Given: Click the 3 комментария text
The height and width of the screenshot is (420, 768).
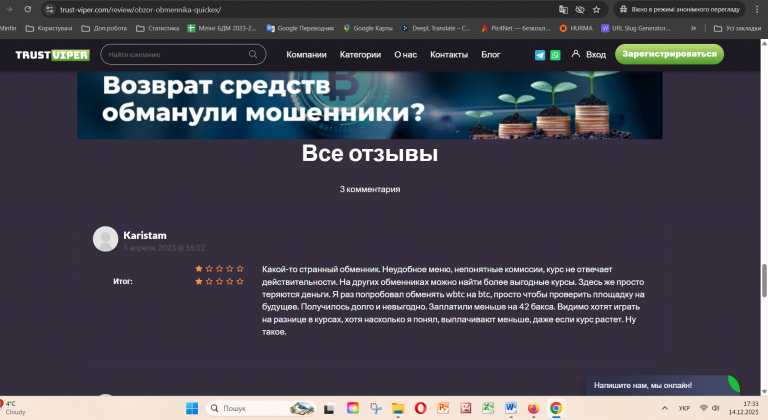Looking at the screenshot, I should (370, 189).
